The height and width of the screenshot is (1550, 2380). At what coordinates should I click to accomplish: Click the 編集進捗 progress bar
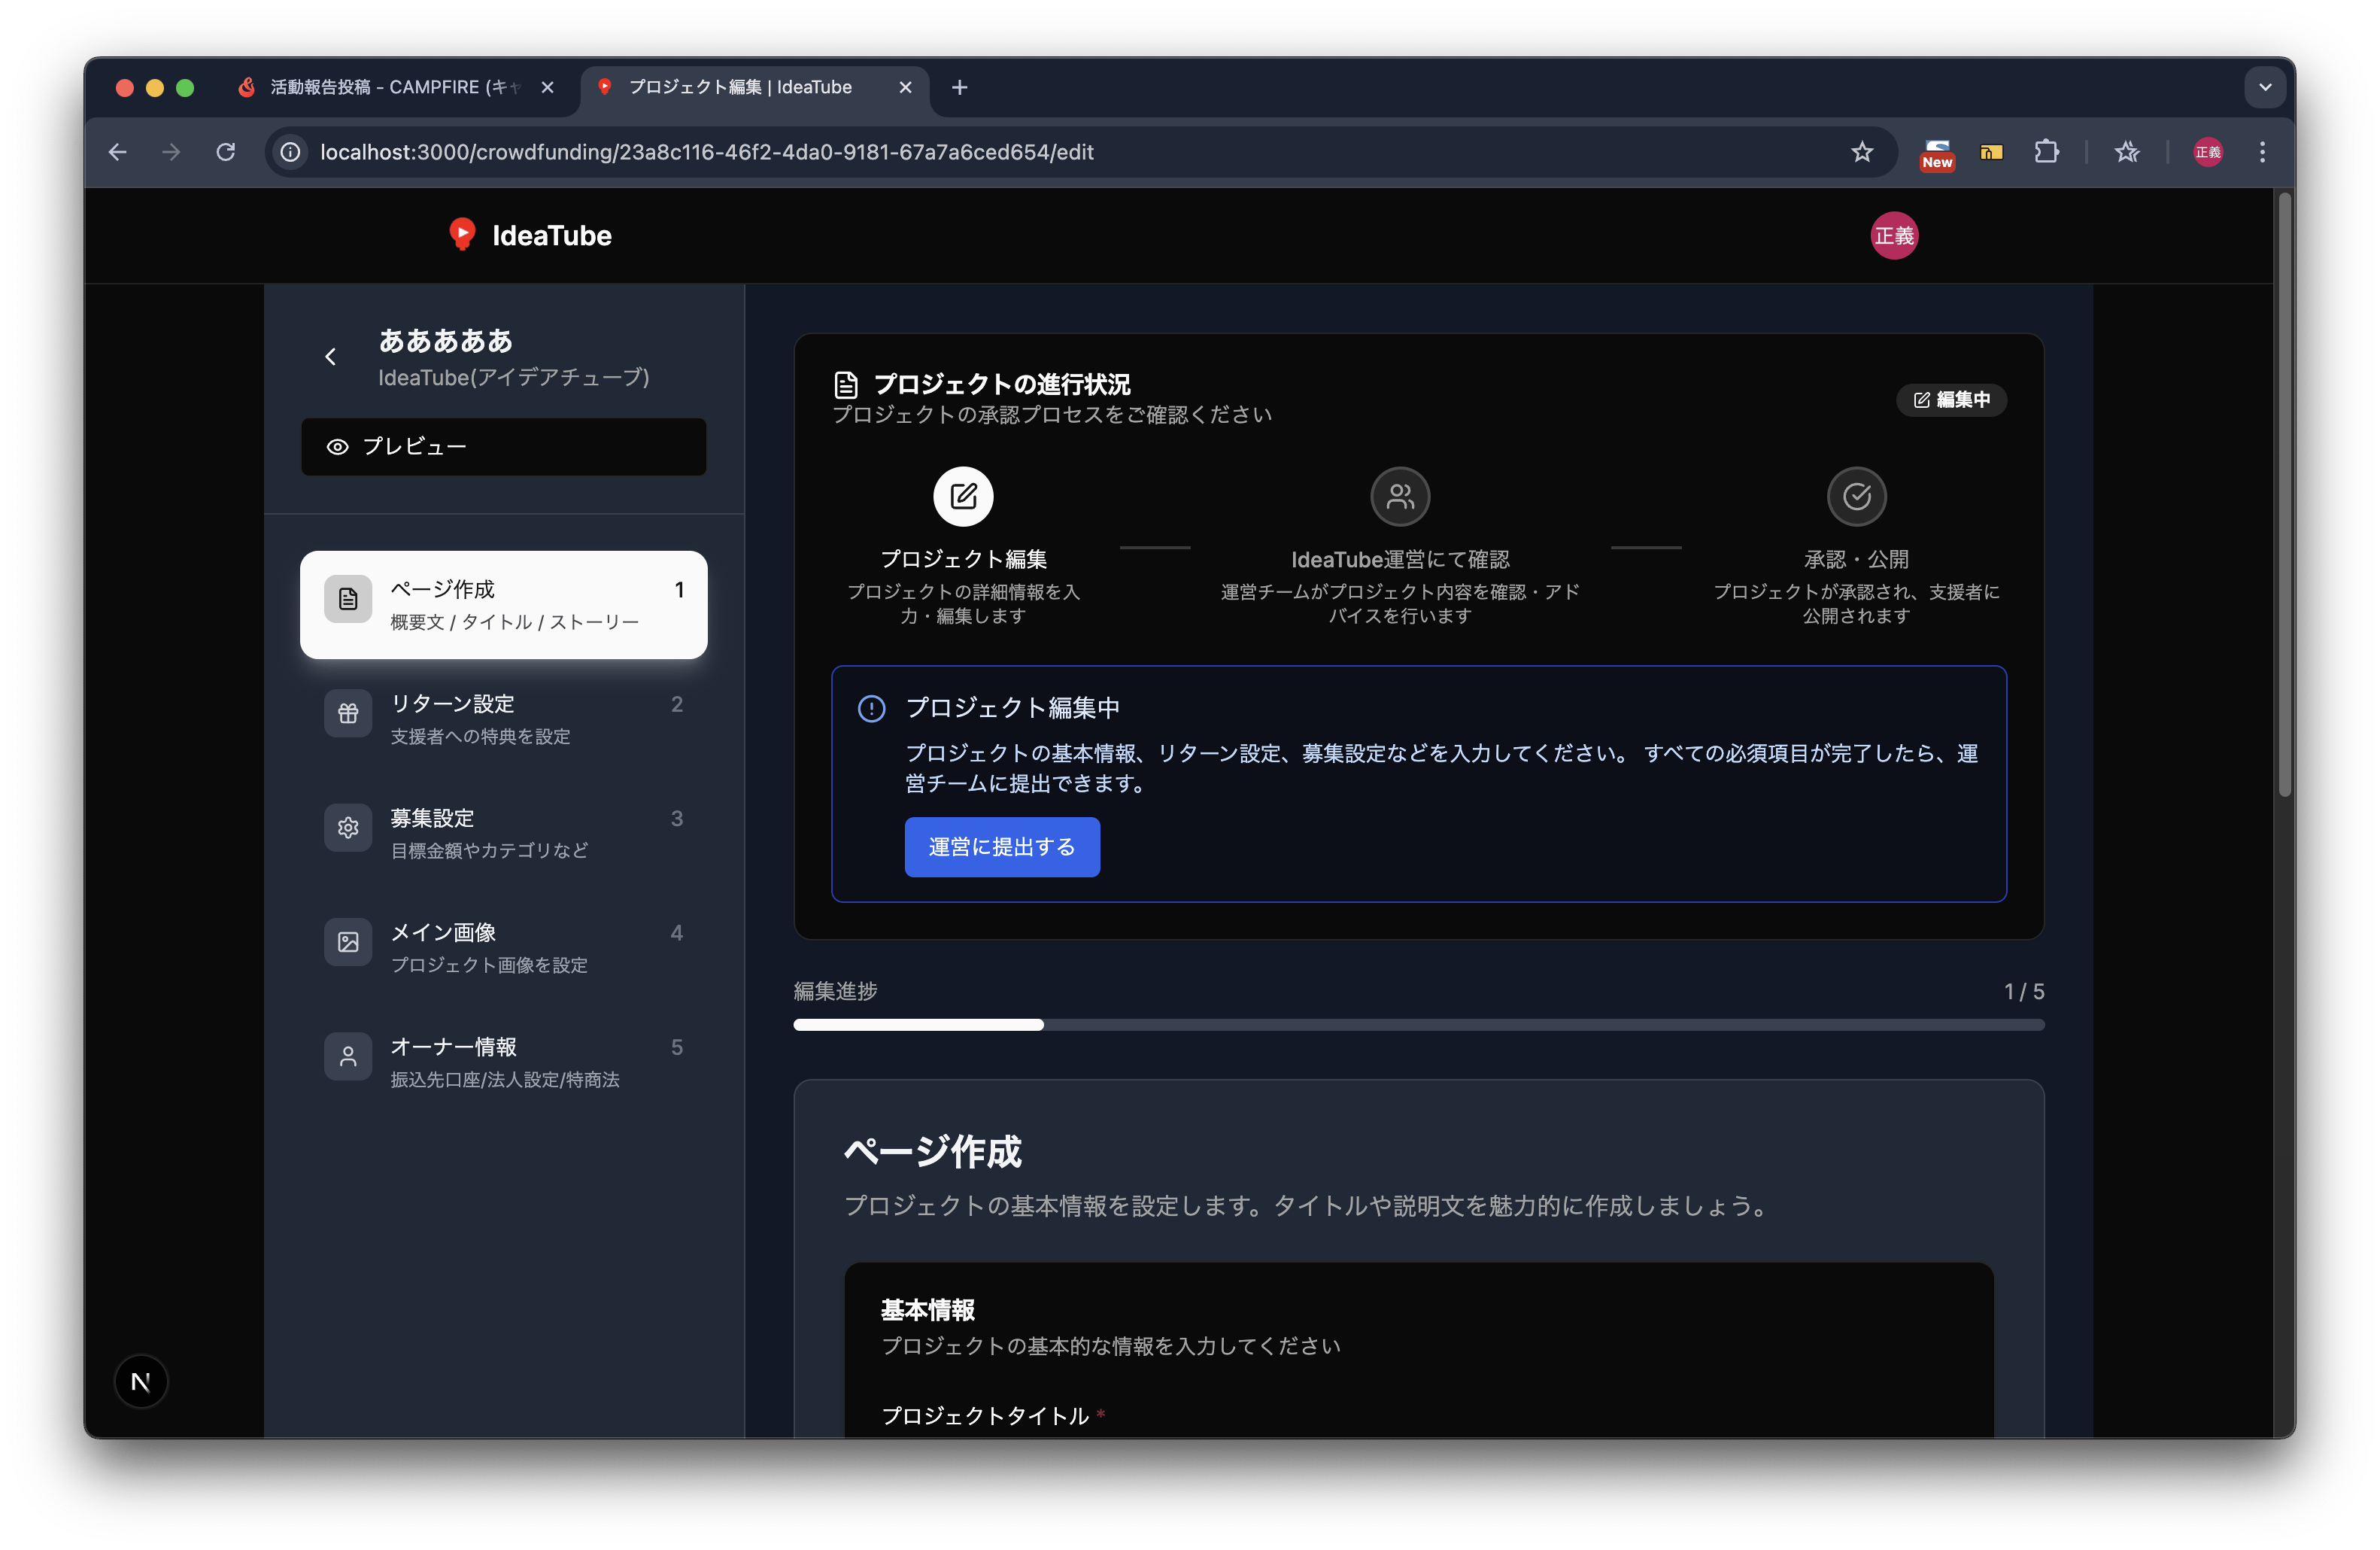click(x=1418, y=1025)
